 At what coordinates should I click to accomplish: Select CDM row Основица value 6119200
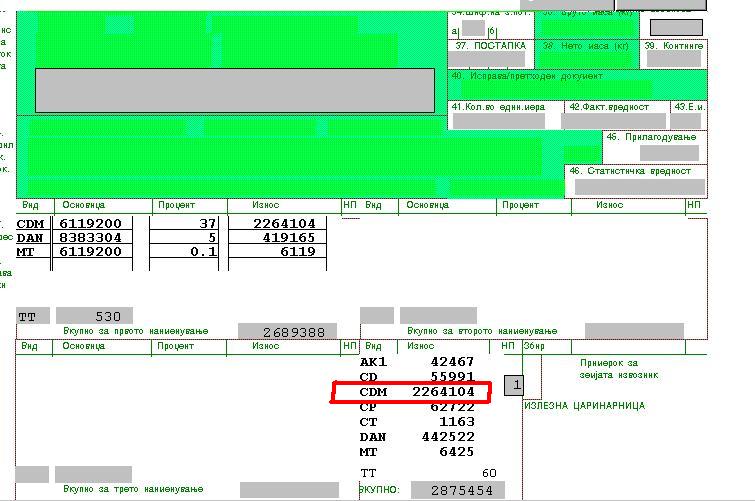point(91,224)
